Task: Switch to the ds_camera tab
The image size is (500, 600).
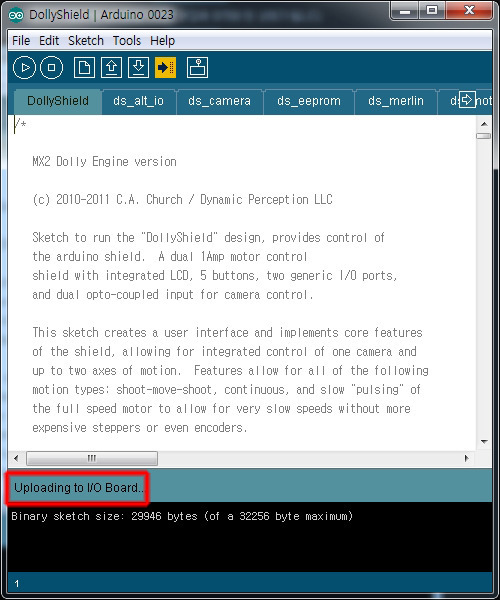Action: click(x=220, y=101)
